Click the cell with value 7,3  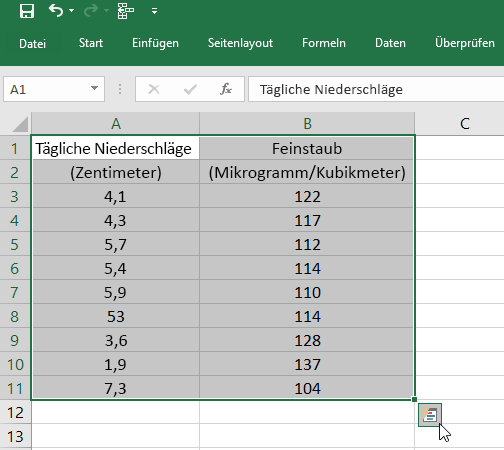pyautogui.click(x=116, y=388)
